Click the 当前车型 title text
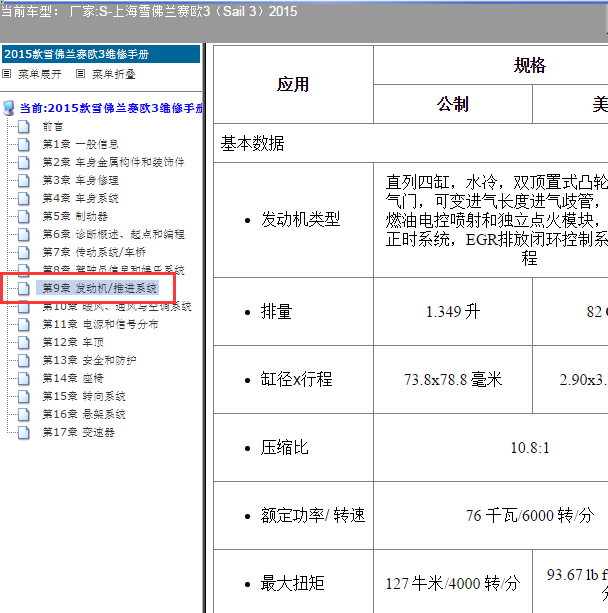This screenshot has width=608, height=613. [x=149, y=11]
